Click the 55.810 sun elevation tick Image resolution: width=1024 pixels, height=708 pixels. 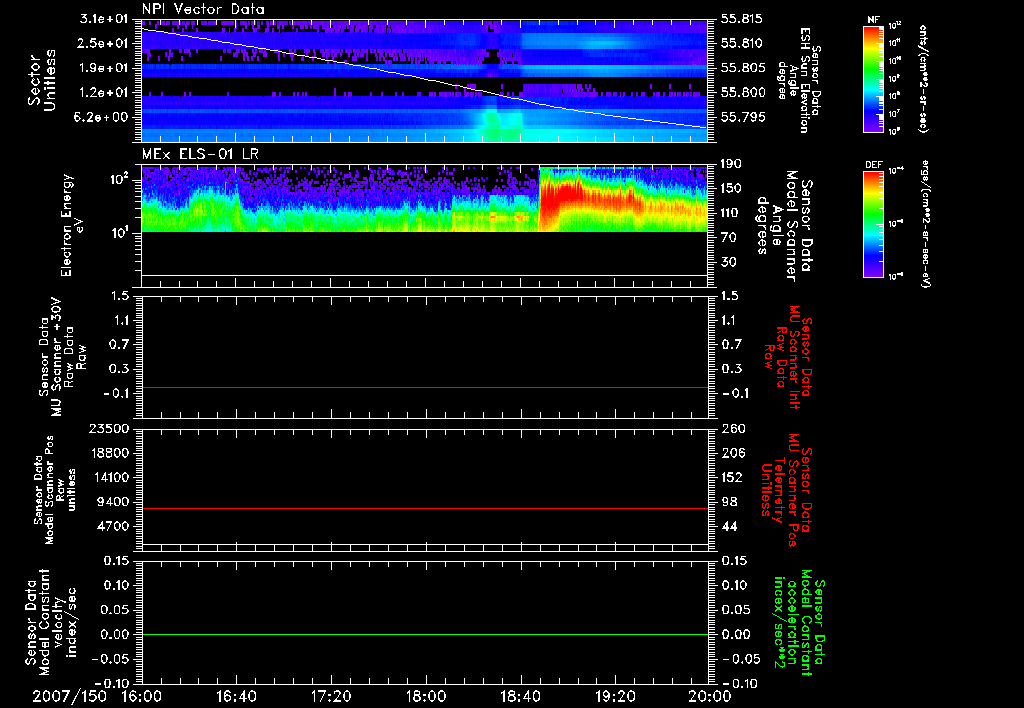741,43
